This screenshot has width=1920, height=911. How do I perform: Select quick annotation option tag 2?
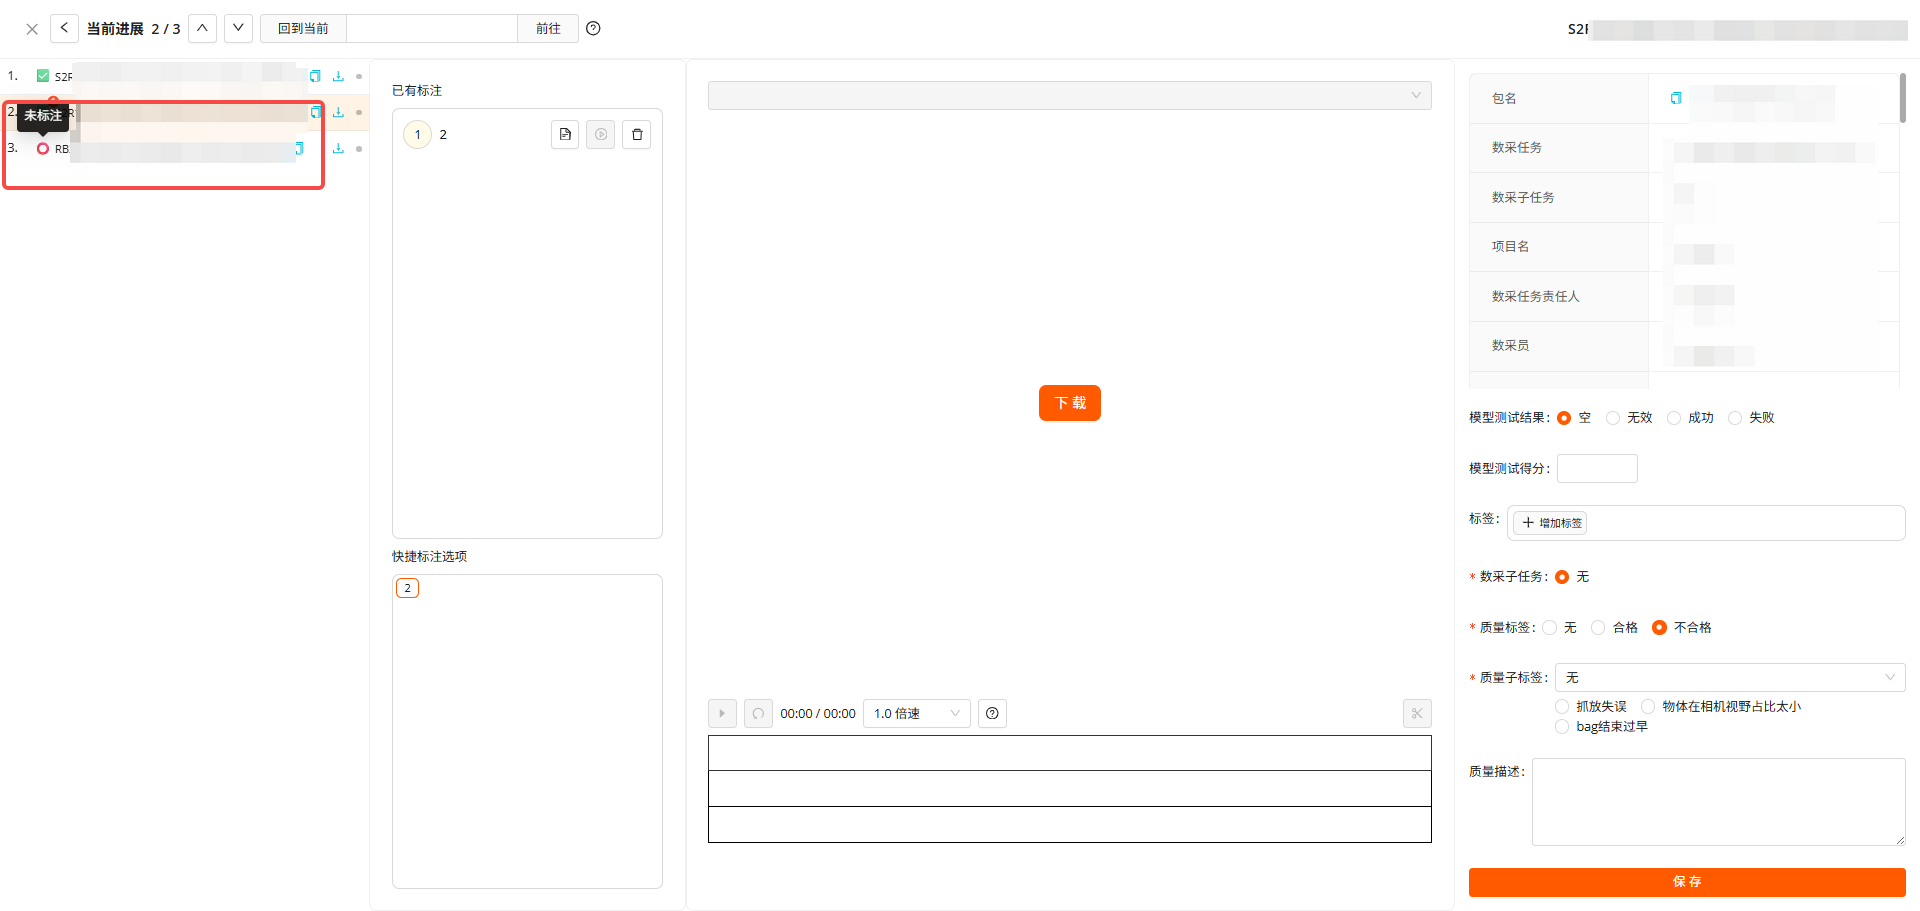(x=407, y=588)
